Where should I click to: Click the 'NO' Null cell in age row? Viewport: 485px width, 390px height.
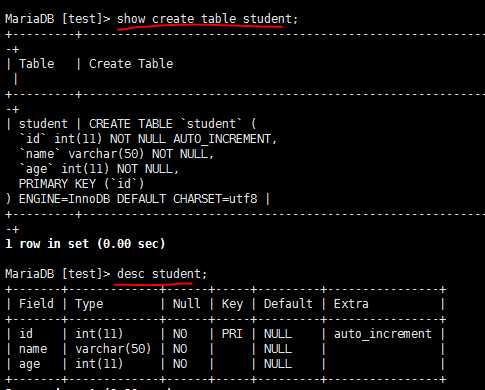pyautogui.click(x=180, y=364)
